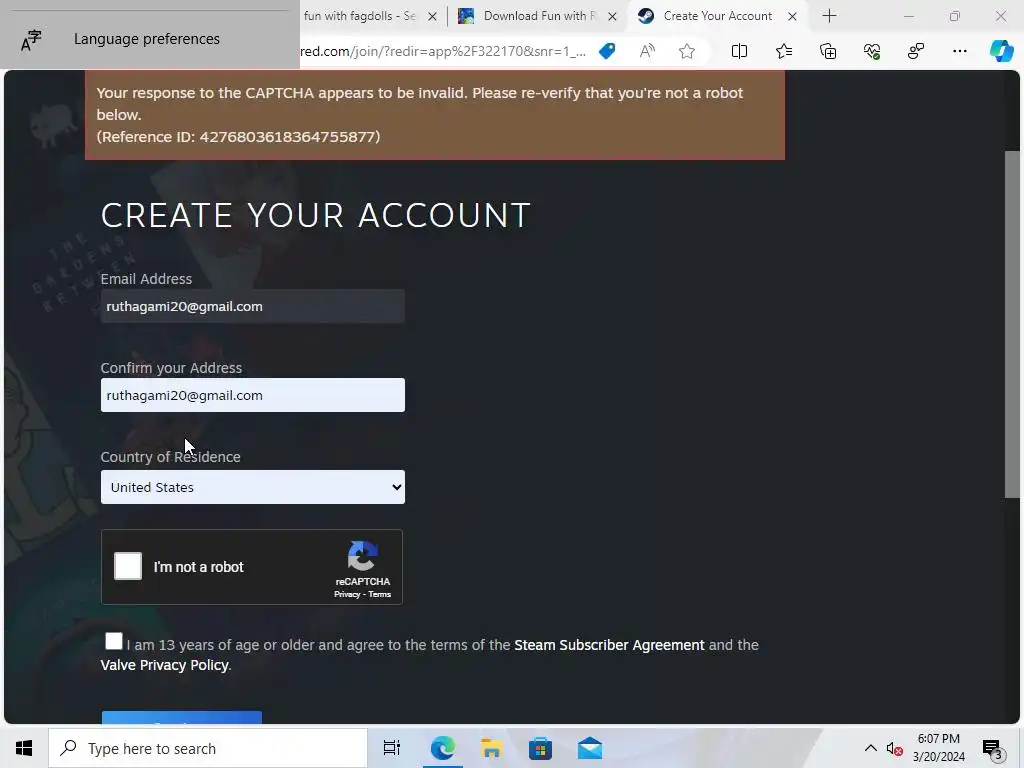Activate Read aloud icon in address bar
Image resolution: width=1024 pixels, height=768 pixels.
pos(647,51)
